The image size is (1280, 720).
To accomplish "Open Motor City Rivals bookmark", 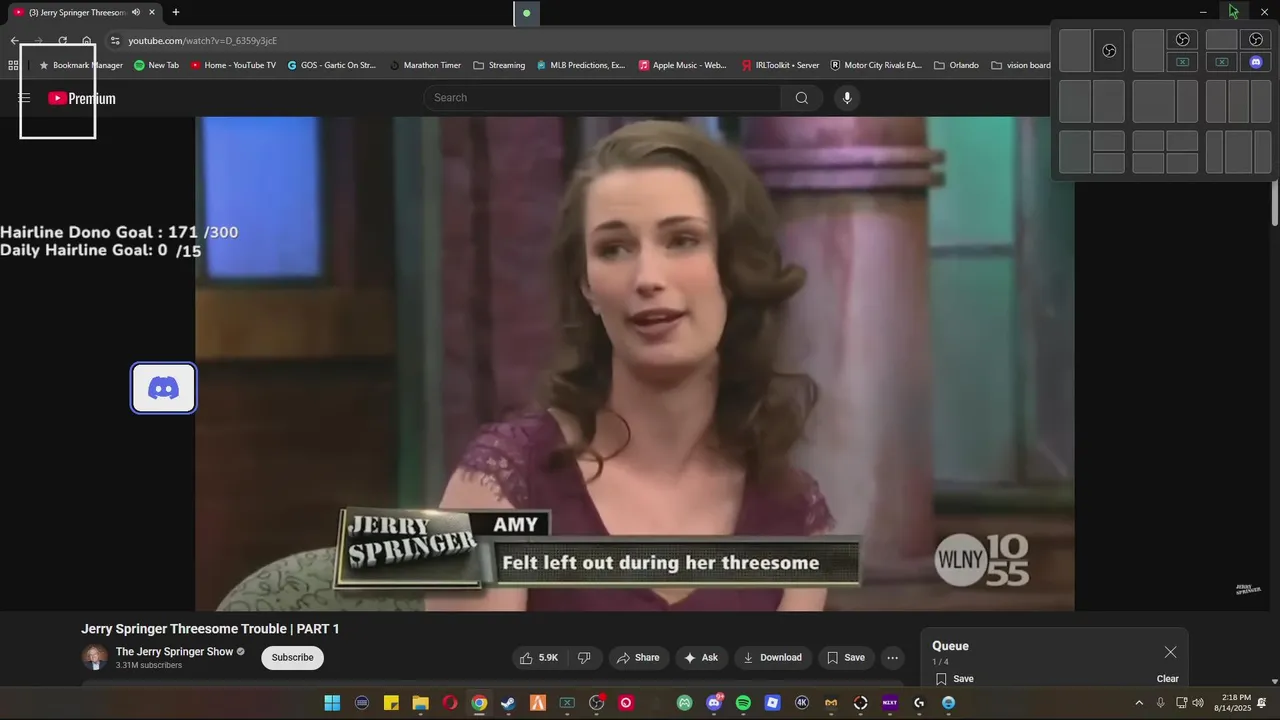I will (x=876, y=65).
